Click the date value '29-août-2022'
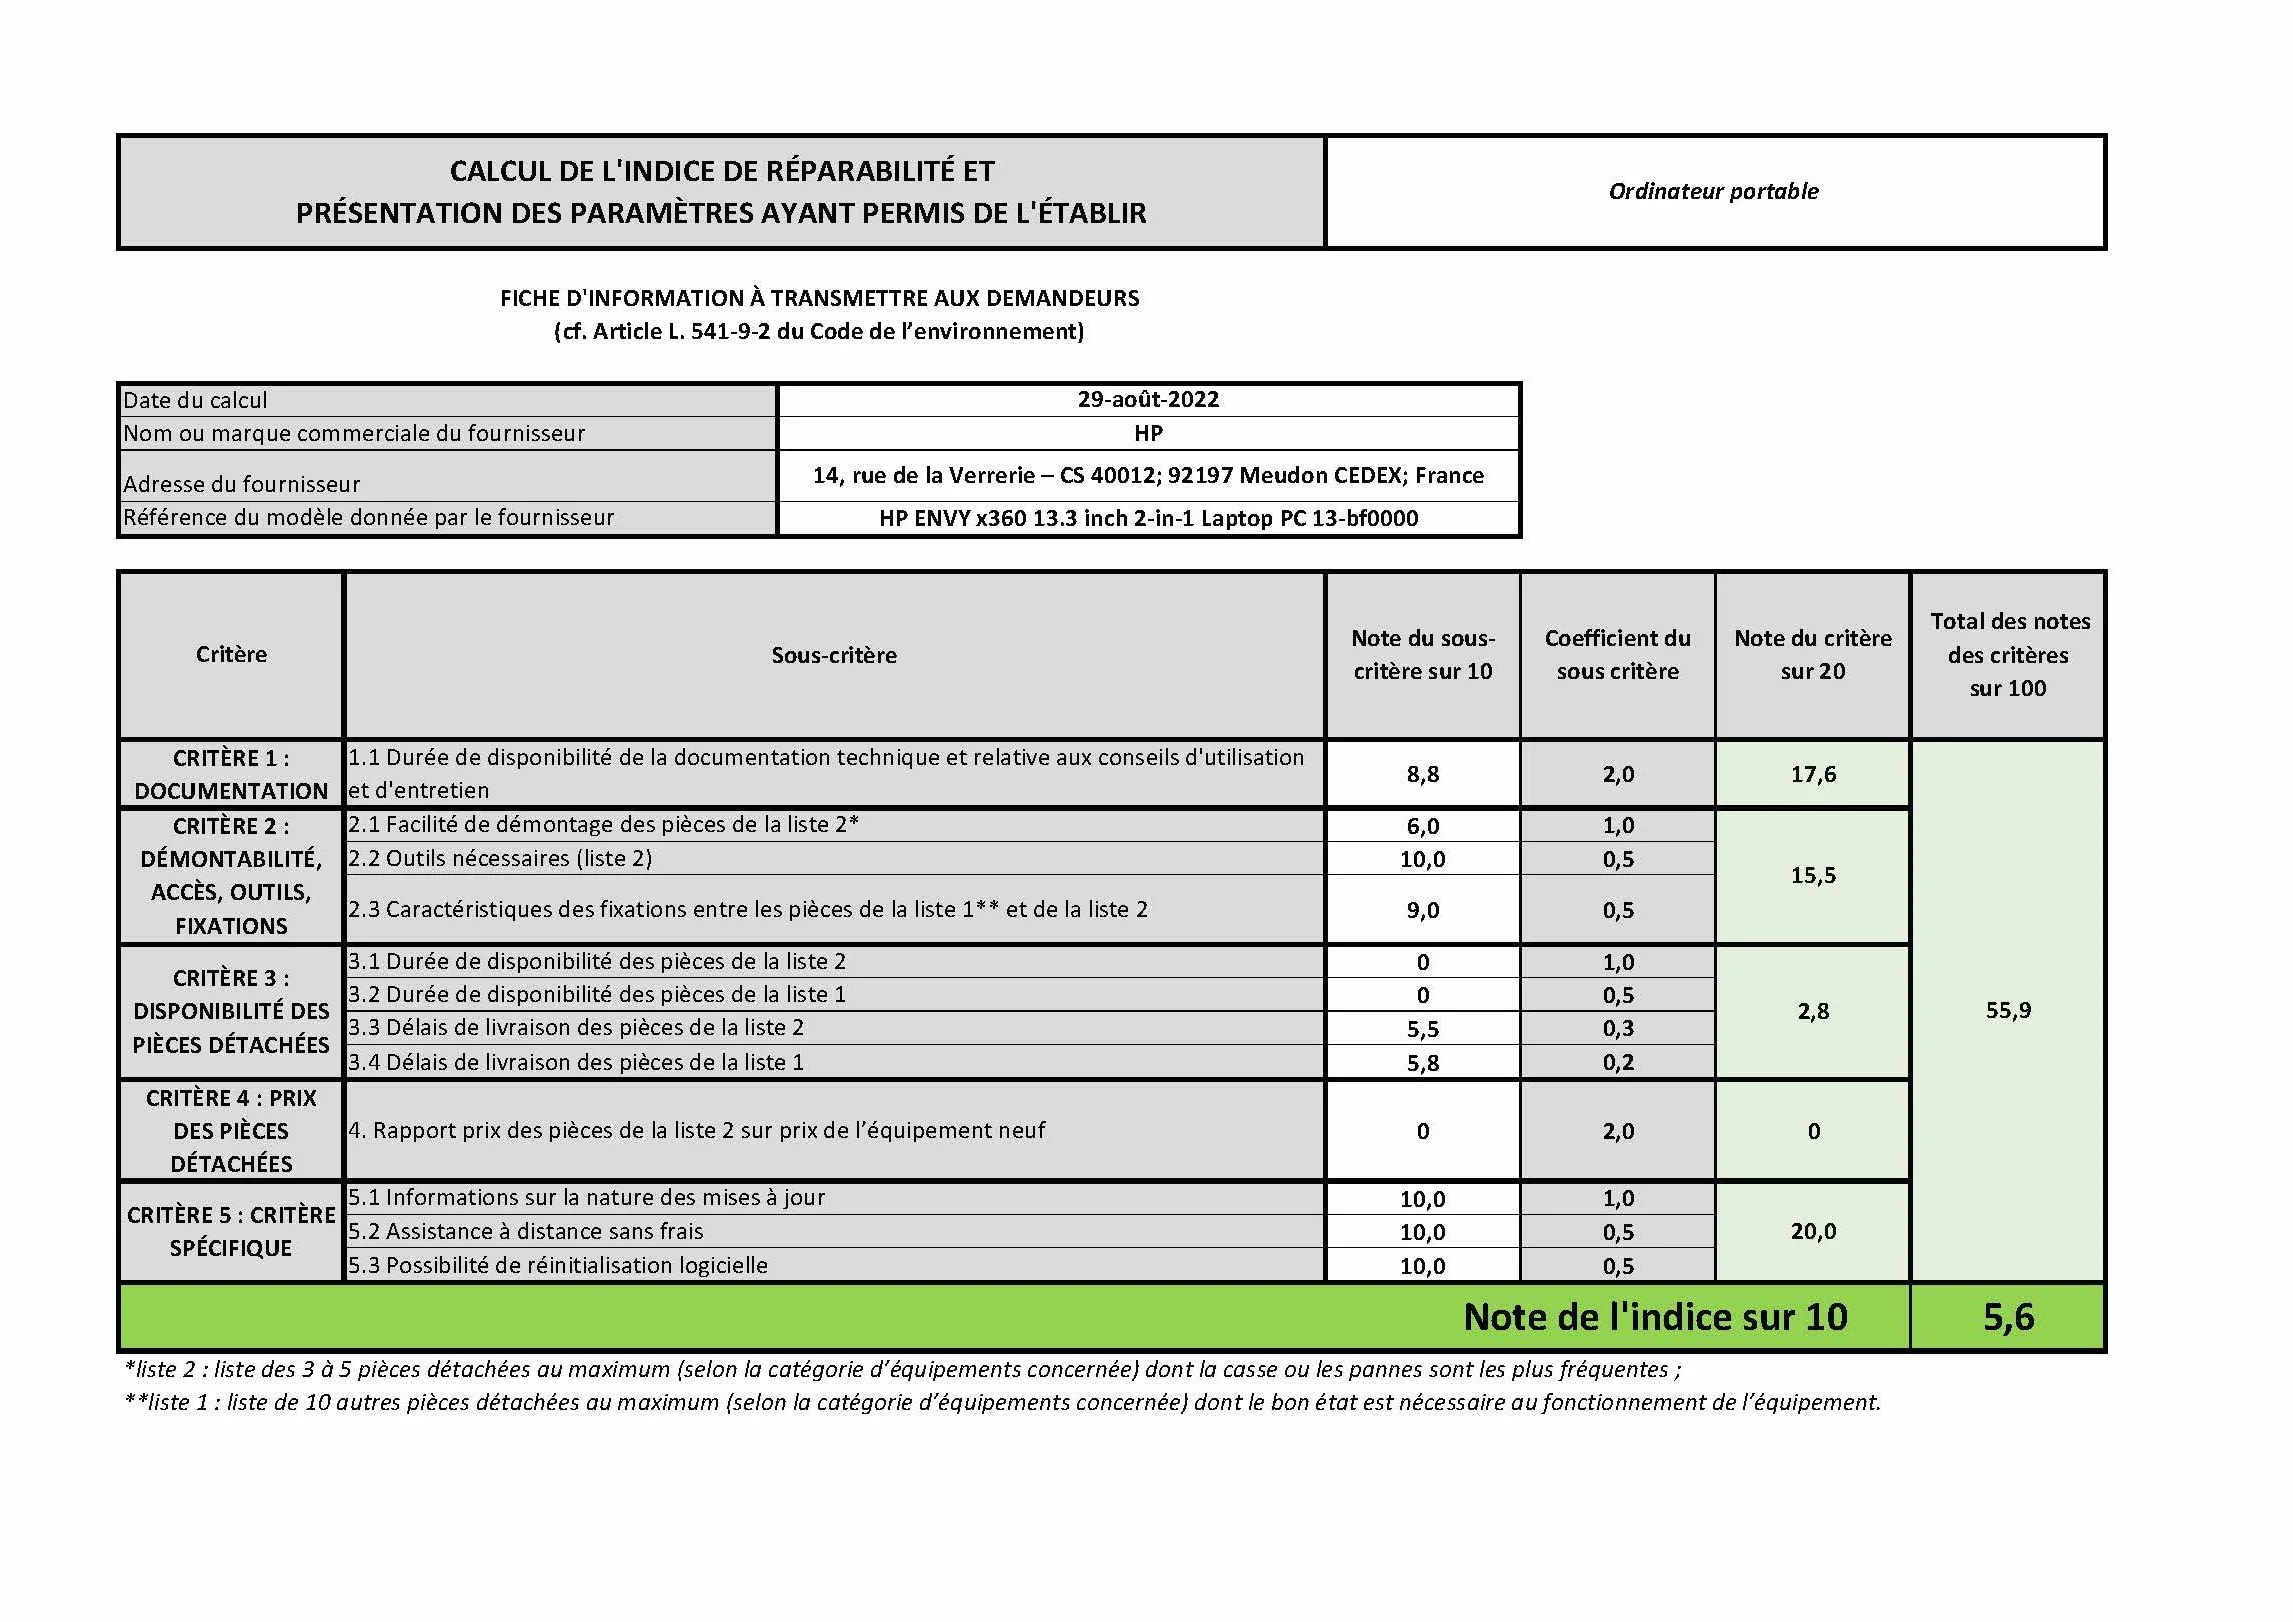 coord(1148,399)
